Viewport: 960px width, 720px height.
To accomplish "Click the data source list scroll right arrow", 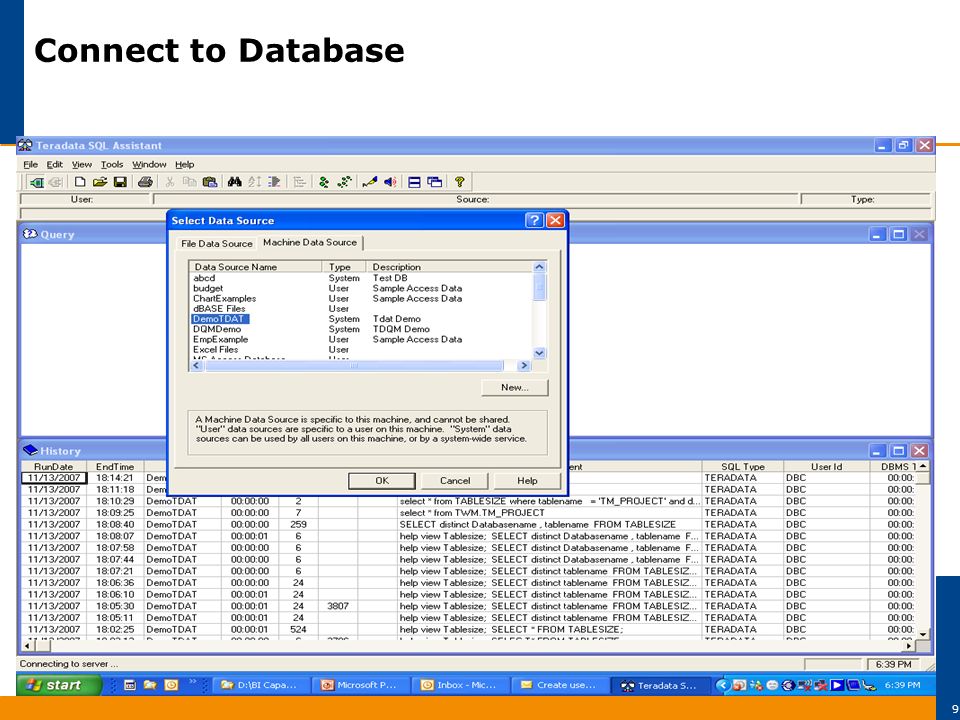I will pyautogui.click(x=524, y=366).
